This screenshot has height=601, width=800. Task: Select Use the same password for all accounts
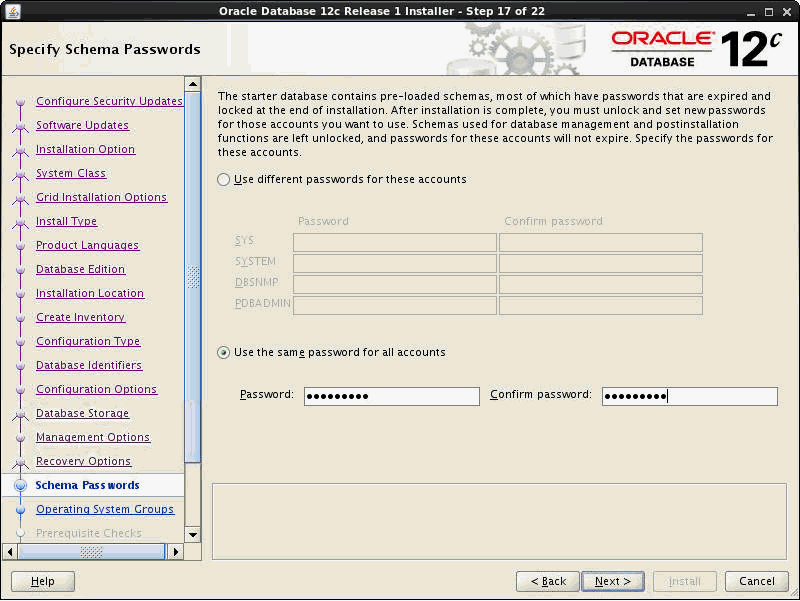(222, 352)
